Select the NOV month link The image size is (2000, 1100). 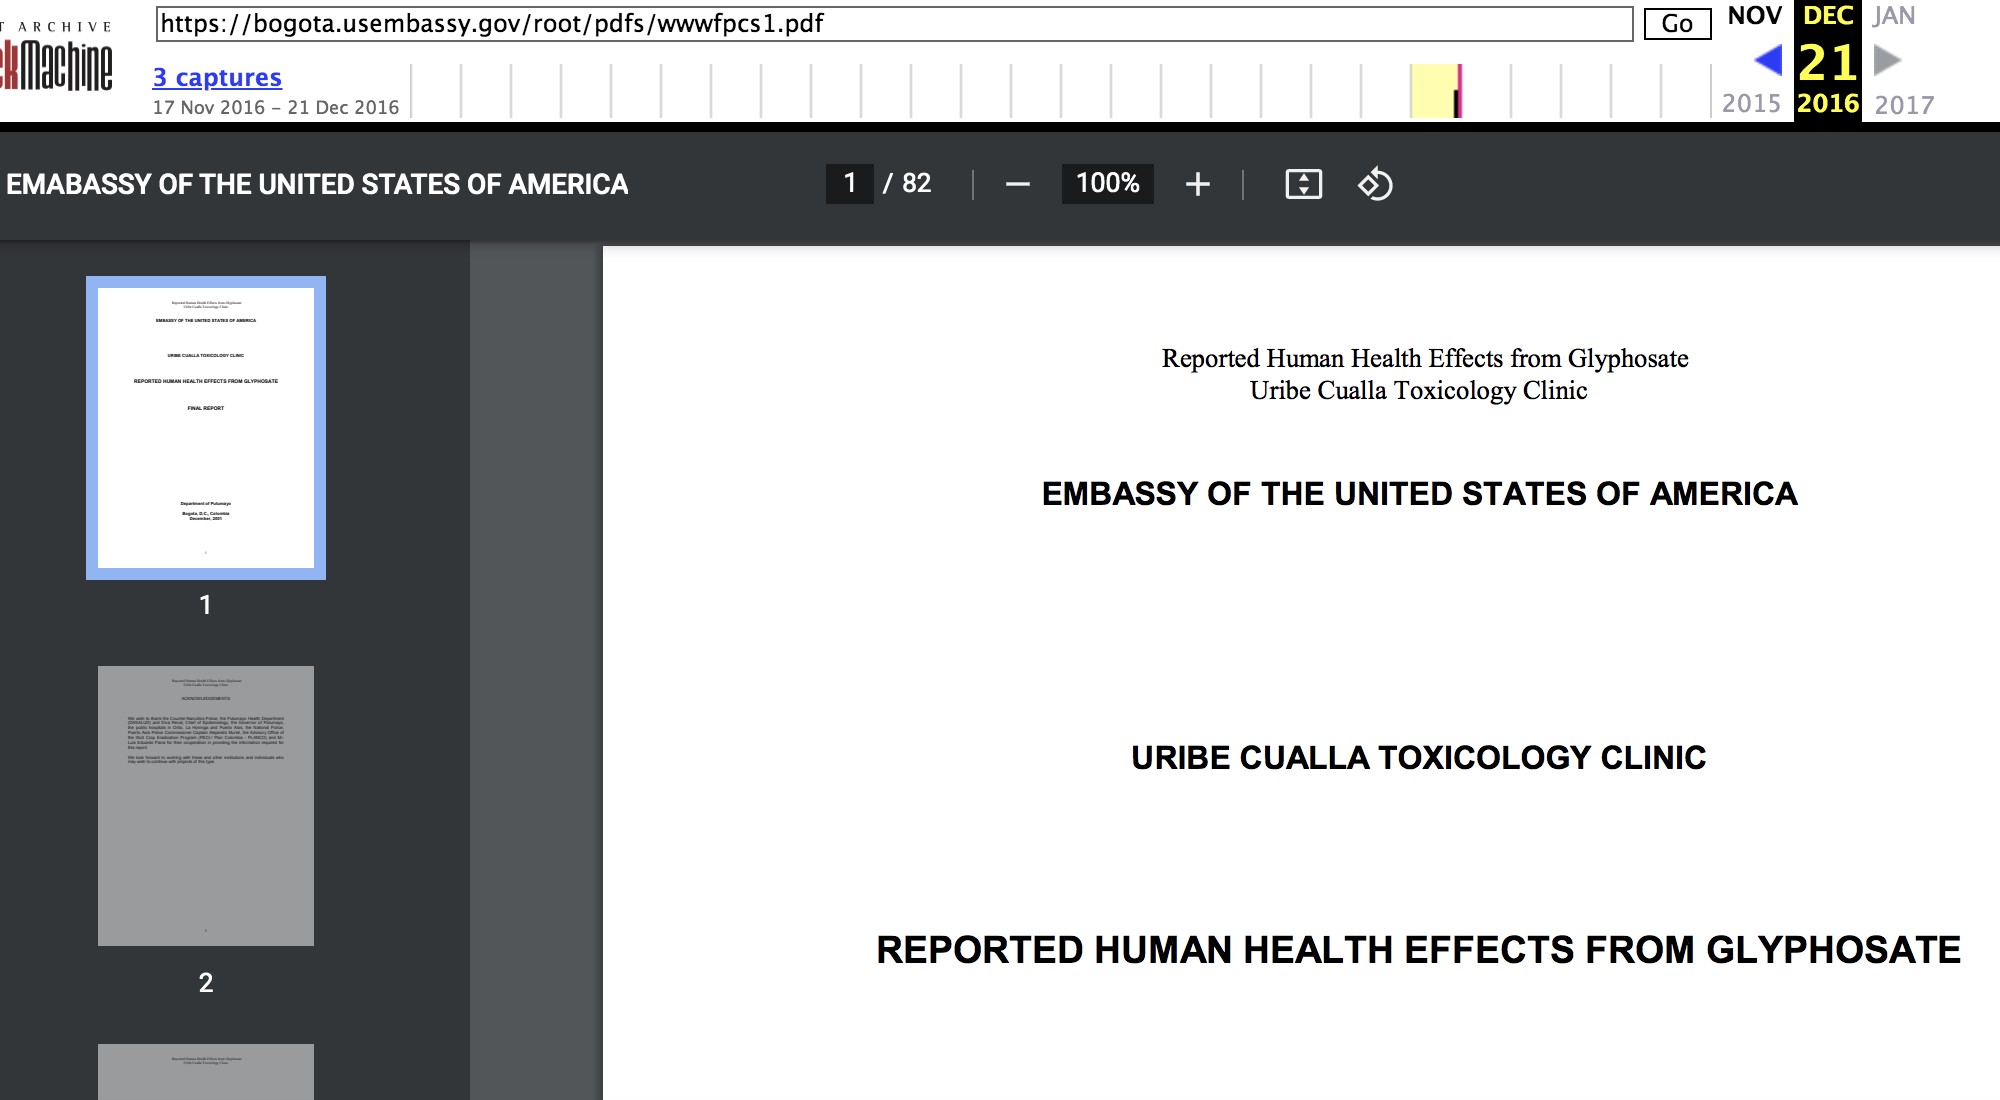1754,16
